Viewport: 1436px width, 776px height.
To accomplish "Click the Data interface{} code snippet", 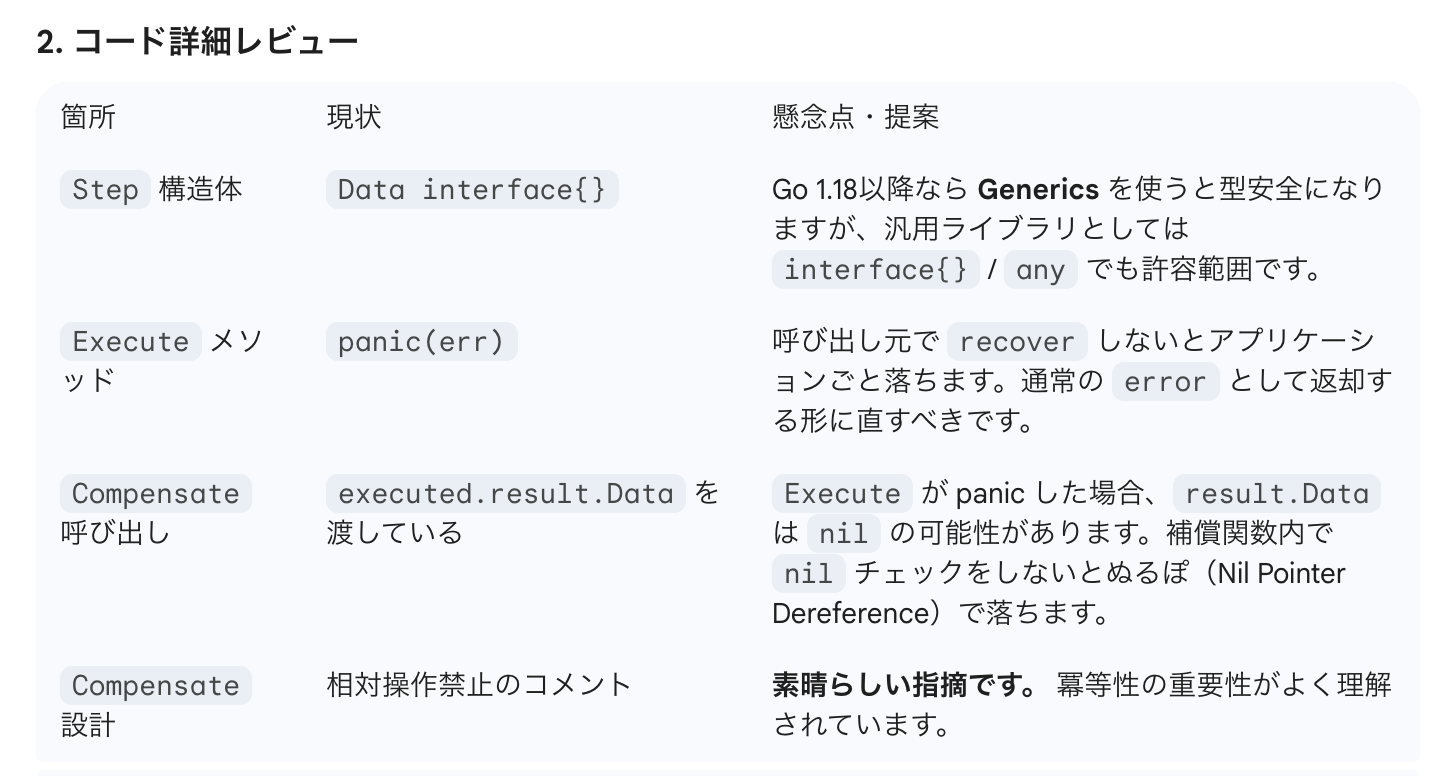I will (472, 190).
